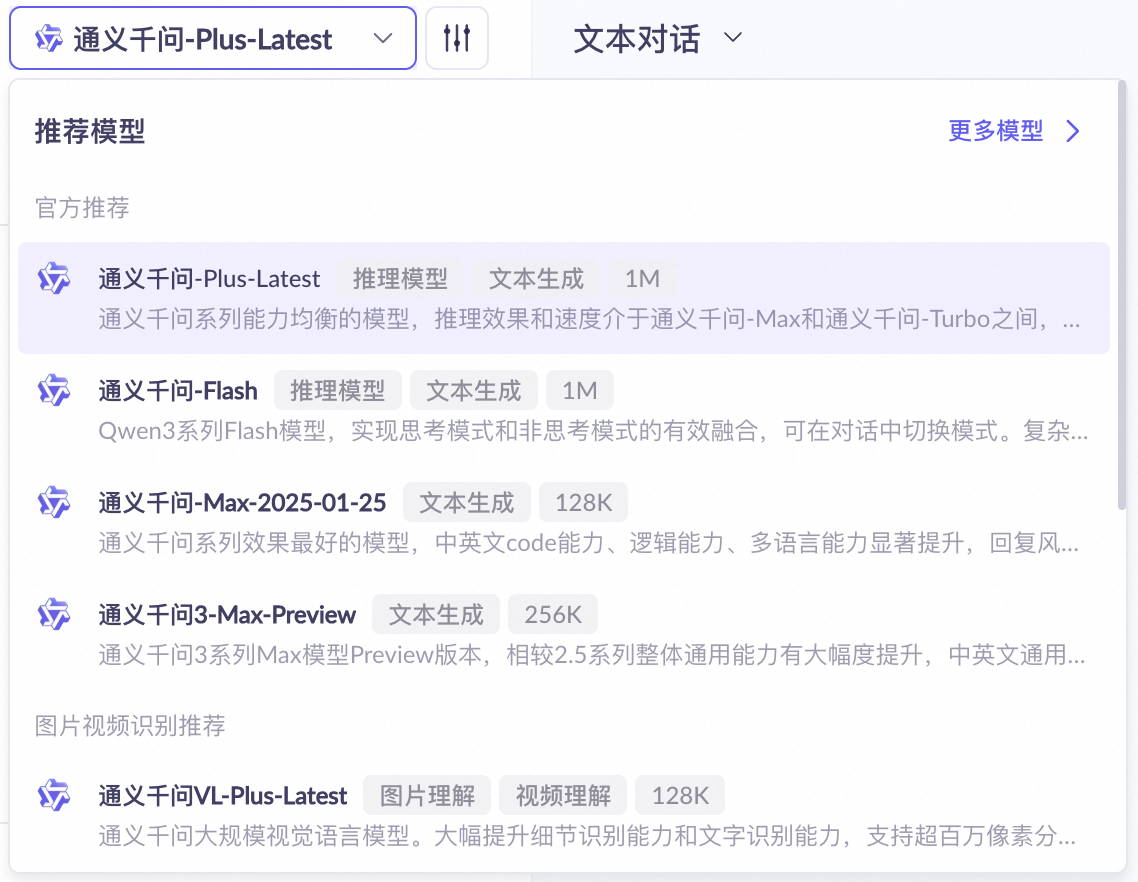Screen dimensions: 1138x882
Task: Click the 文本生成 tag on 通义千问3-Max-Preview row
Action: point(436,614)
